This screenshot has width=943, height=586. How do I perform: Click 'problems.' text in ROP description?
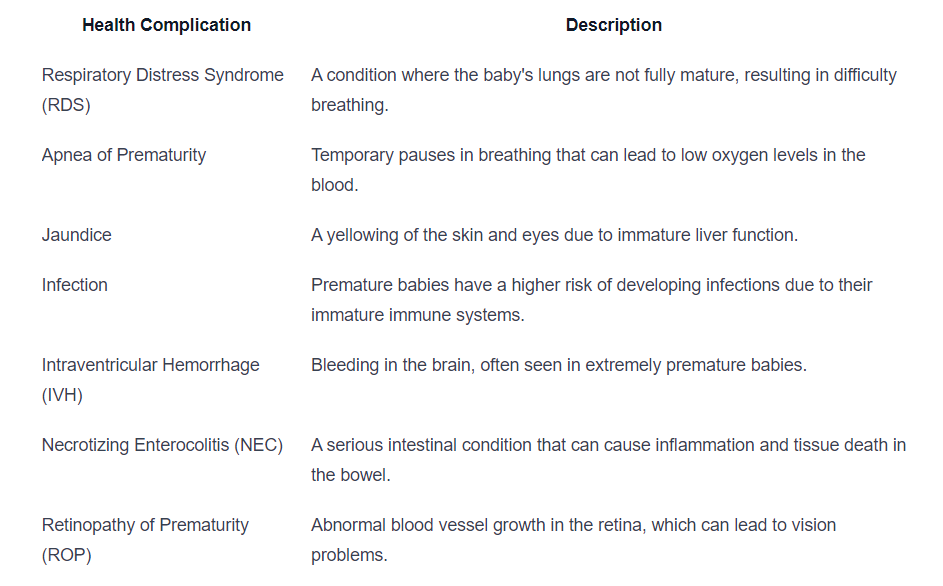349,555
